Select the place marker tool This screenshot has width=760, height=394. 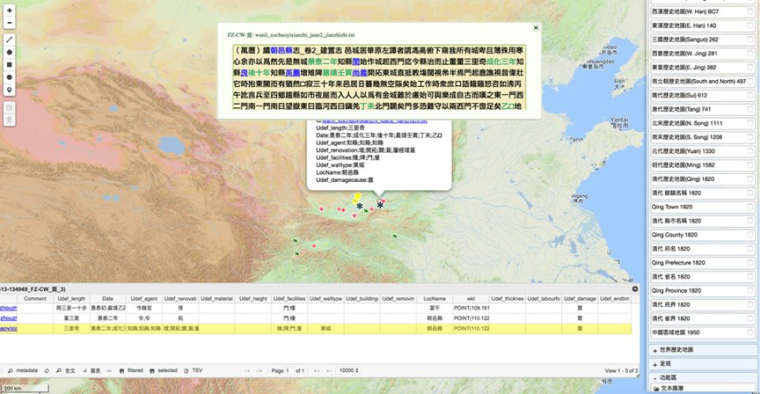9,90
